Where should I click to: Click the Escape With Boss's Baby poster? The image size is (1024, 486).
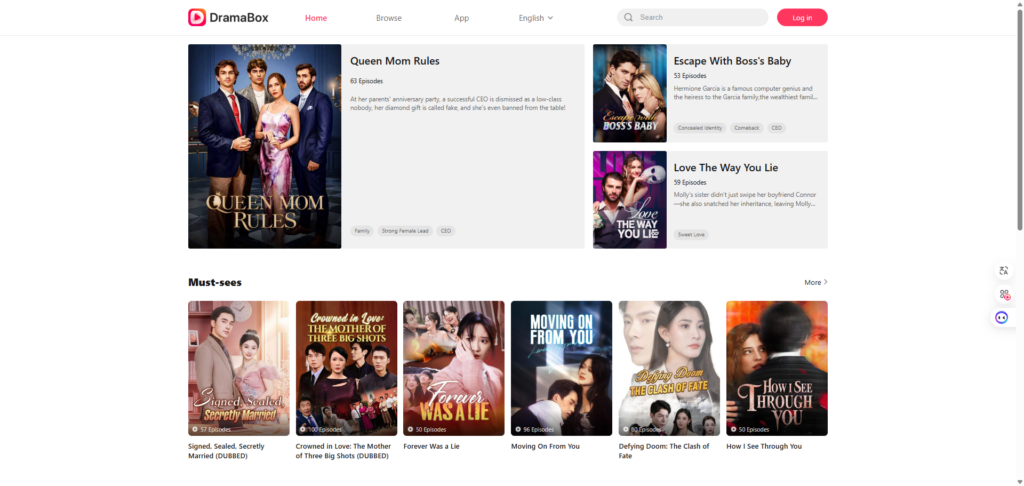tap(630, 93)
